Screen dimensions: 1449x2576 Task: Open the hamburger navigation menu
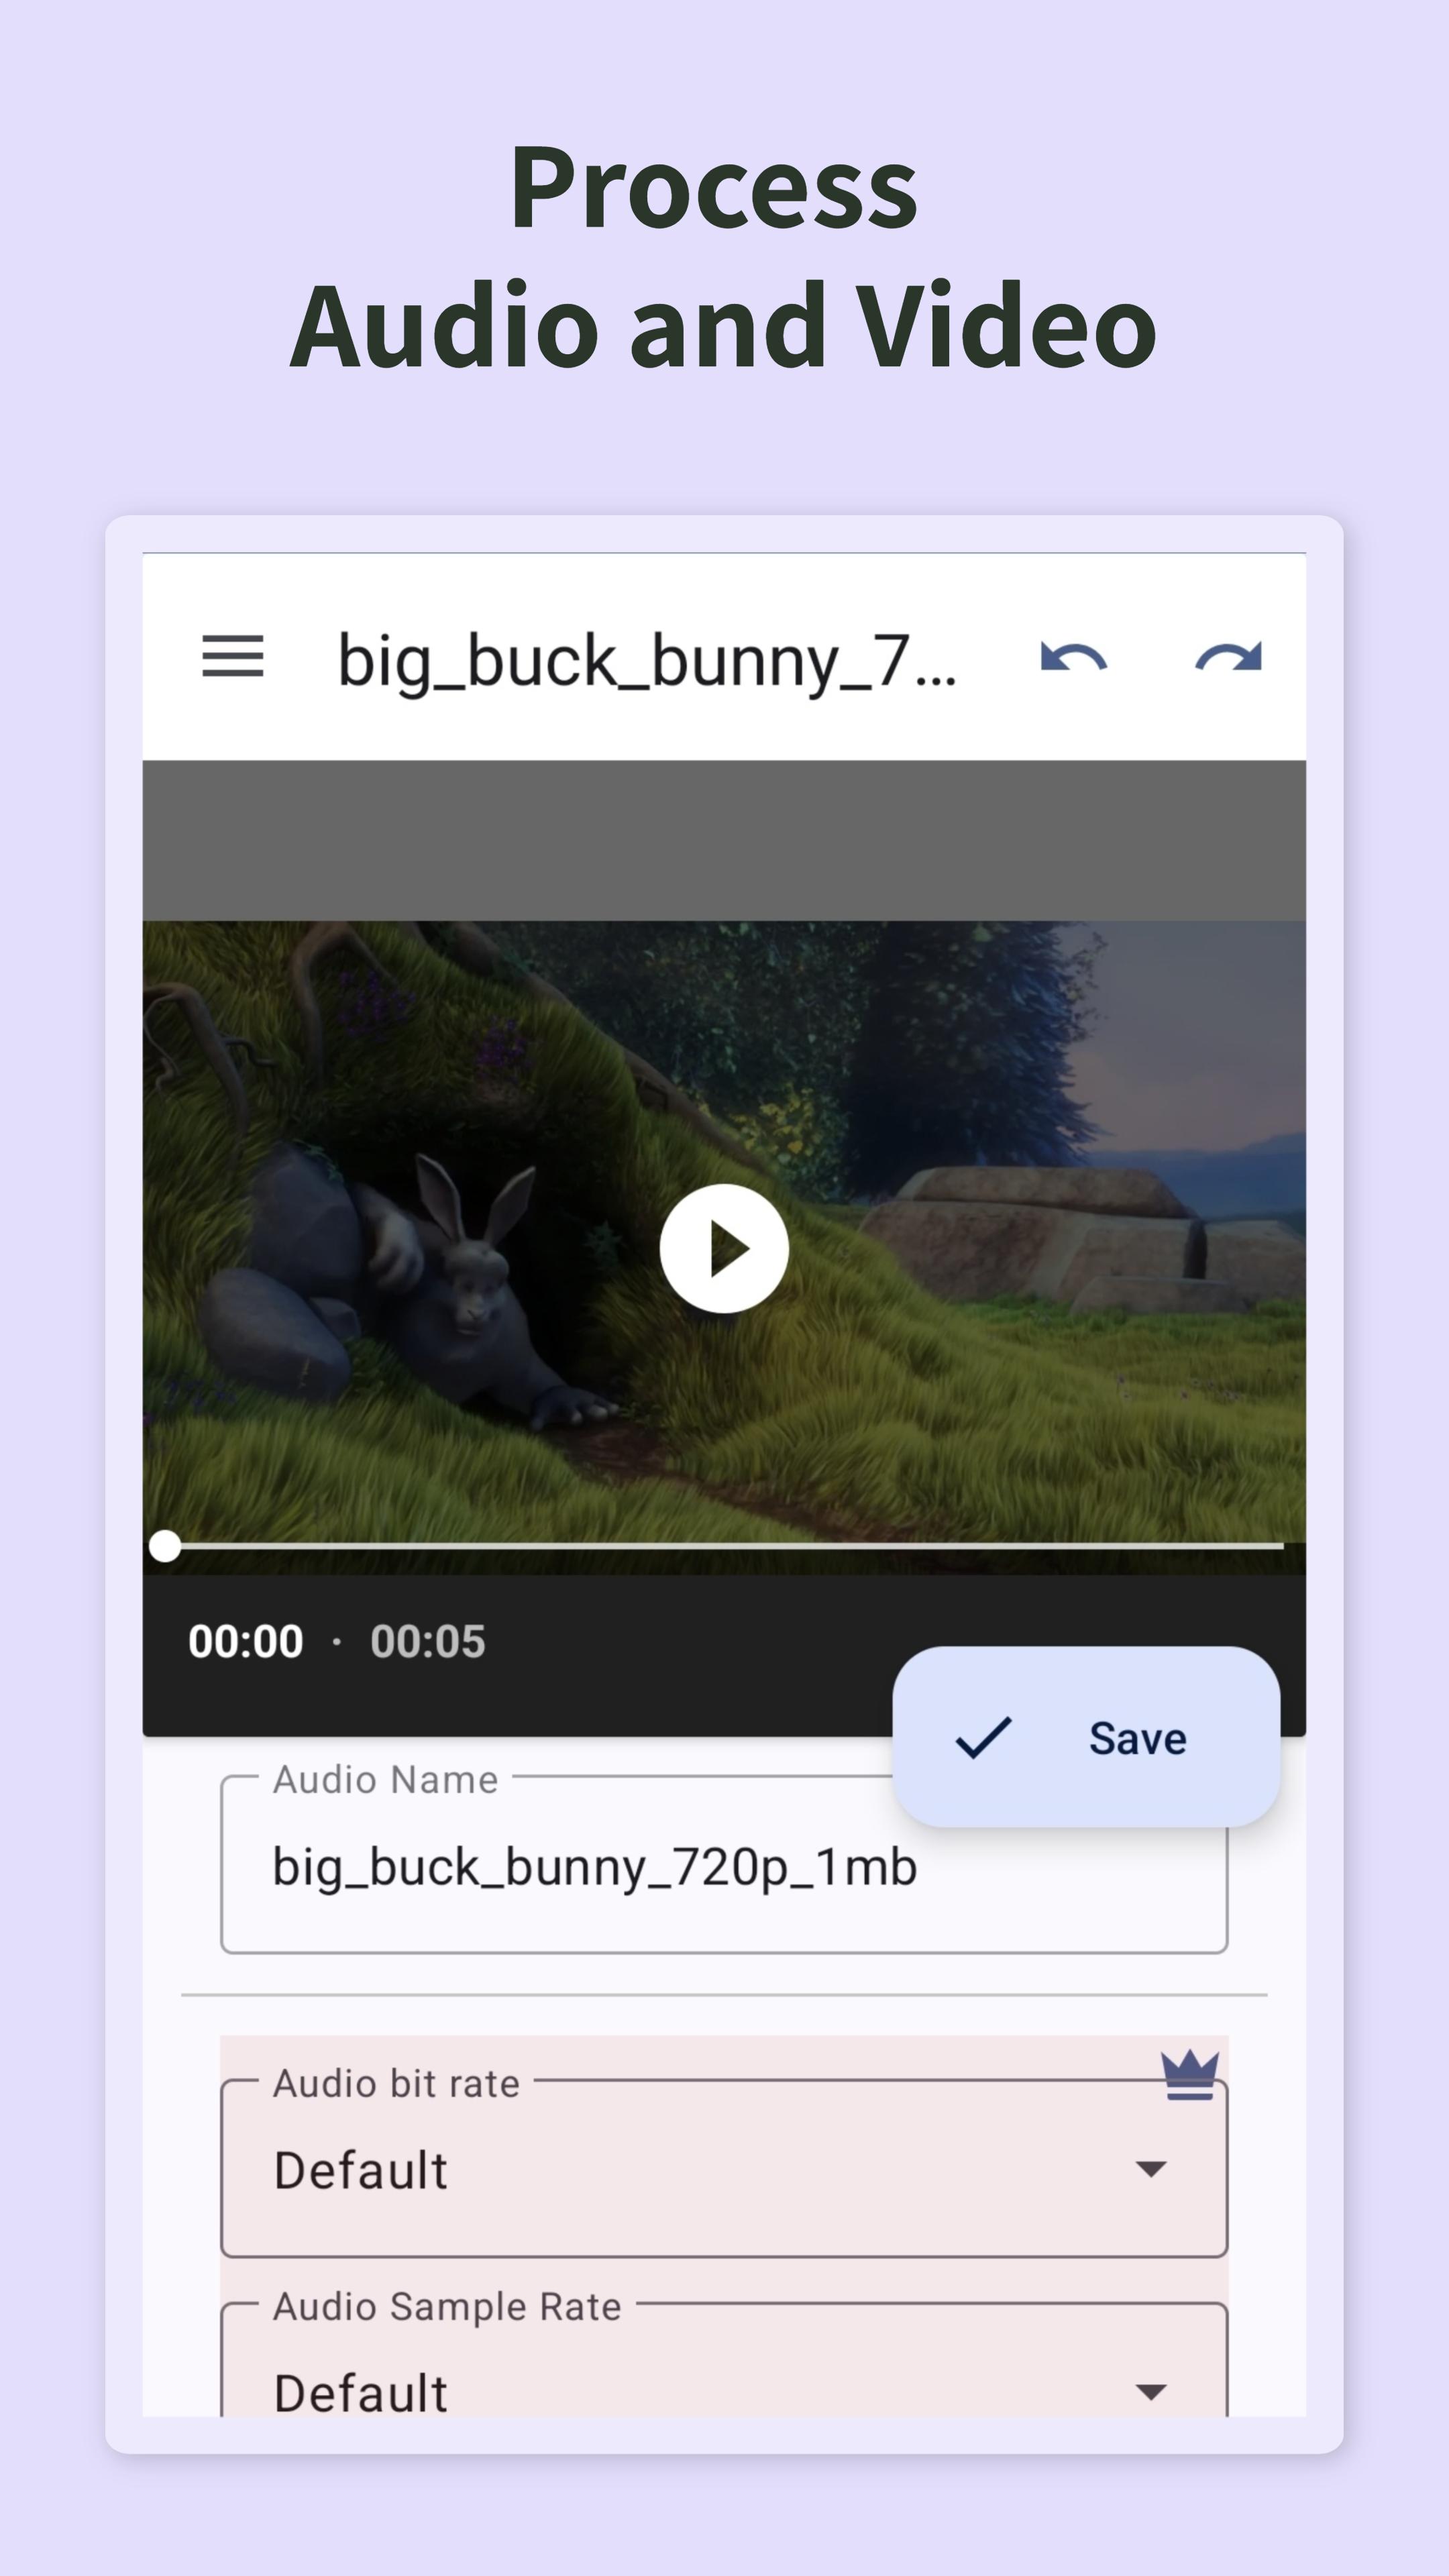(233, 657)
